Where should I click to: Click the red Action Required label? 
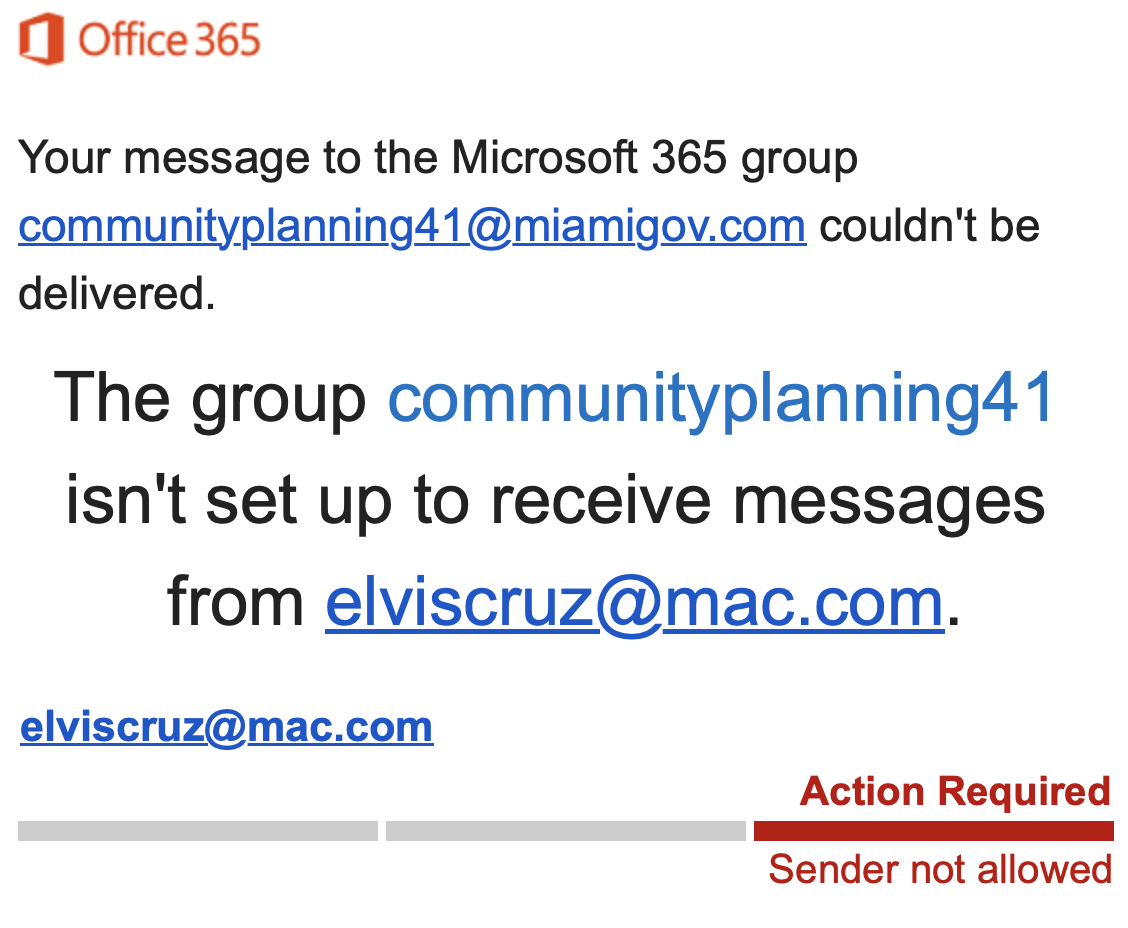coord(955,791)
